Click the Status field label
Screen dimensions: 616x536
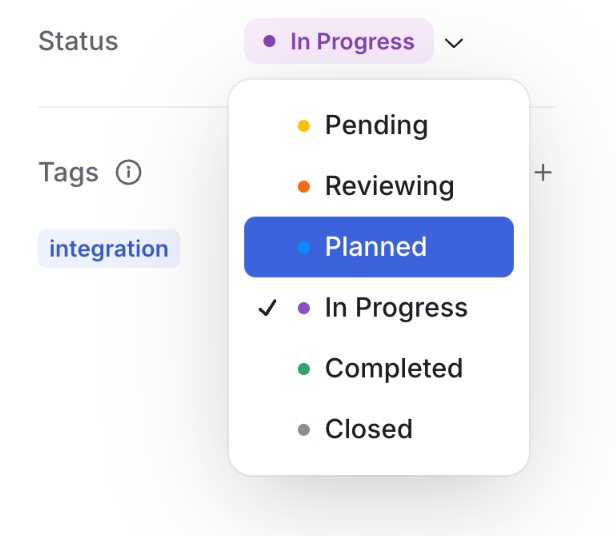78,42
